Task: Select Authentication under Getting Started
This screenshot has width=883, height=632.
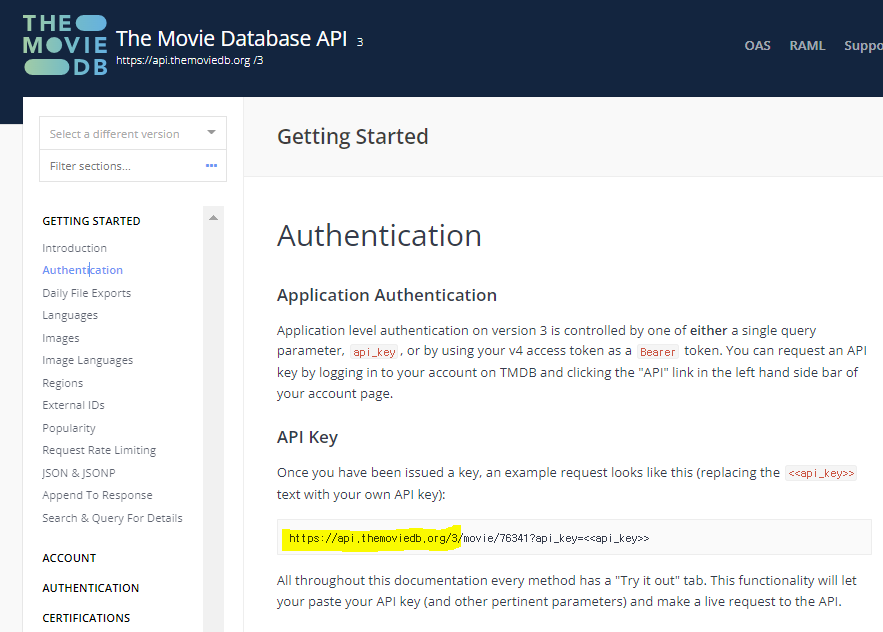Action: click(82, 270)
